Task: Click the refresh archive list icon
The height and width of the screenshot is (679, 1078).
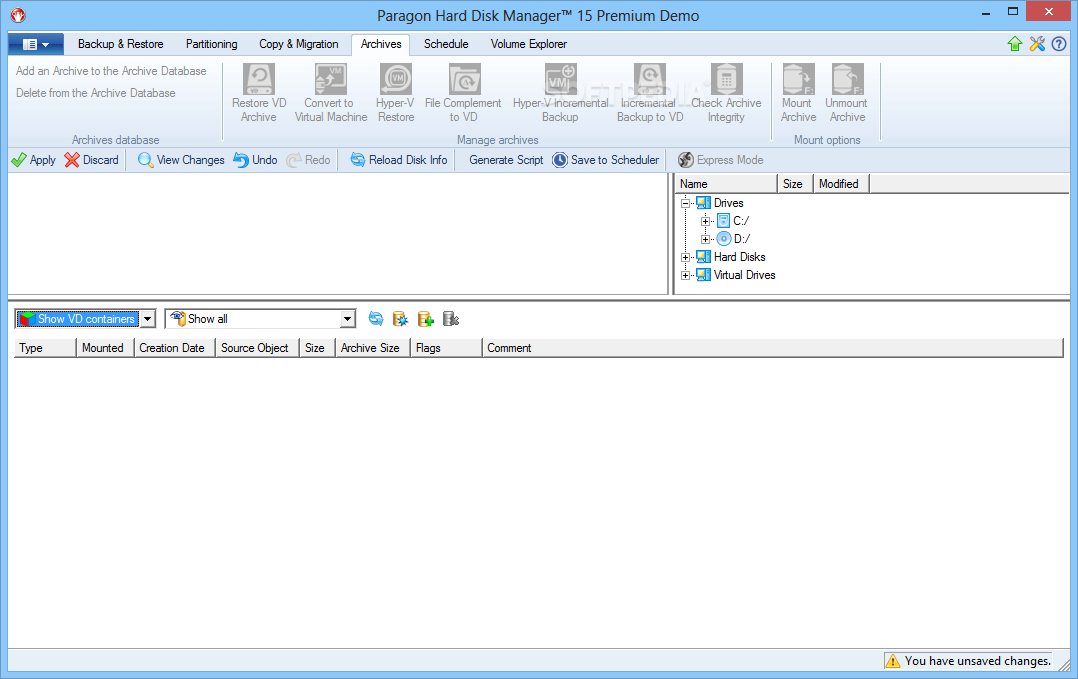Action: point(375,319)
